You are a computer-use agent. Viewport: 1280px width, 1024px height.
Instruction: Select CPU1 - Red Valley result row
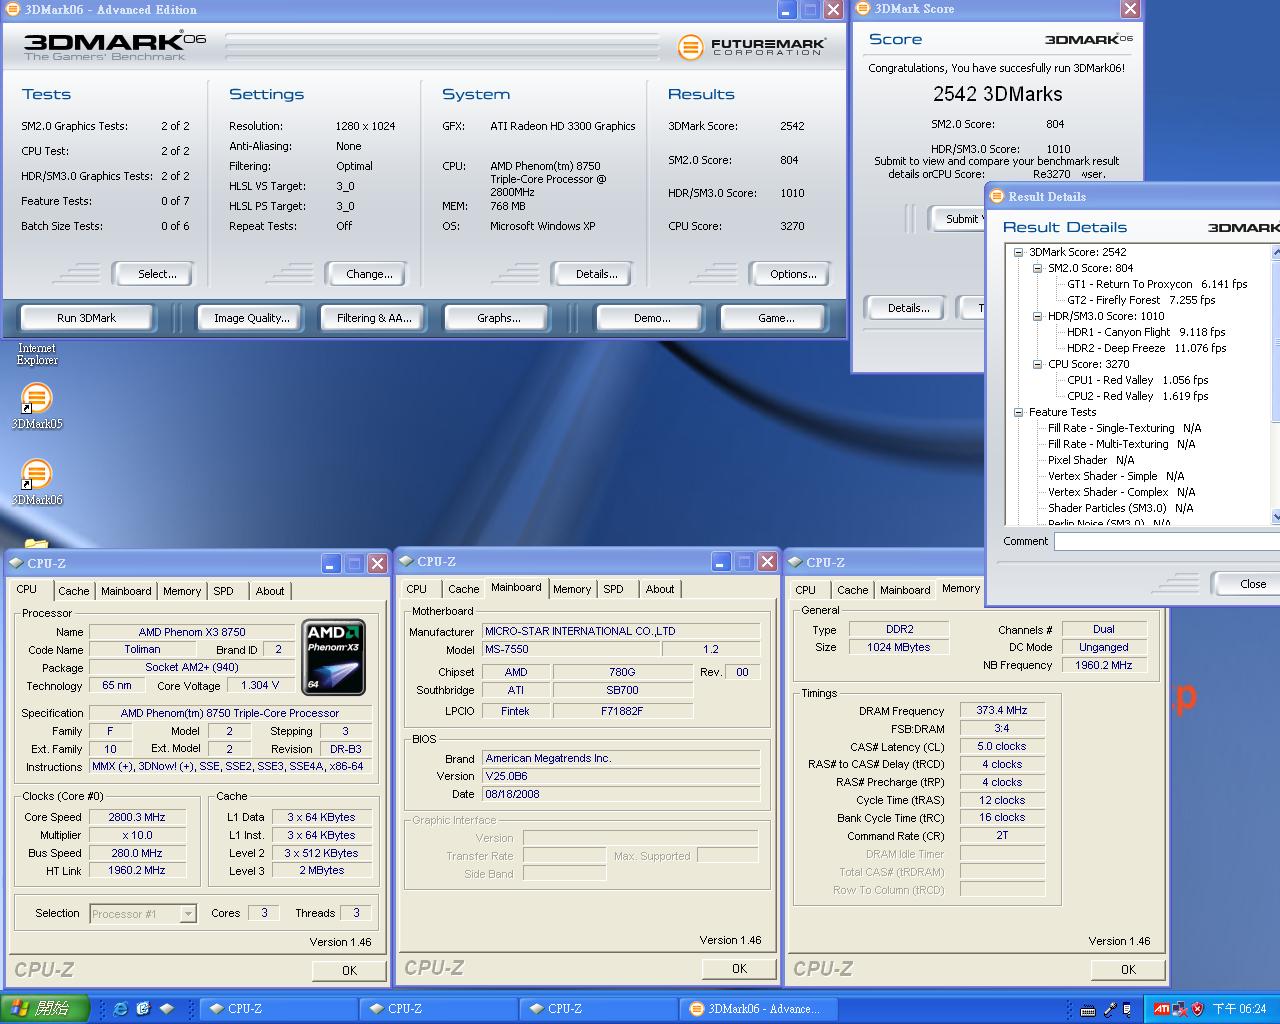[1137, 380]
